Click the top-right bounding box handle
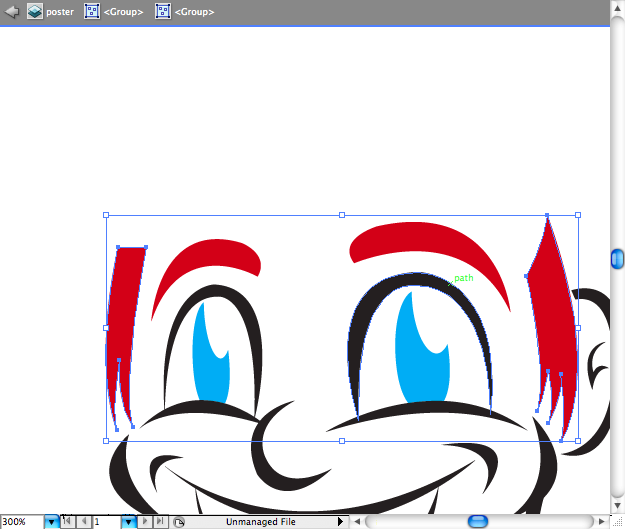Viewport: 625px width, 529px height. pos(578,215)
